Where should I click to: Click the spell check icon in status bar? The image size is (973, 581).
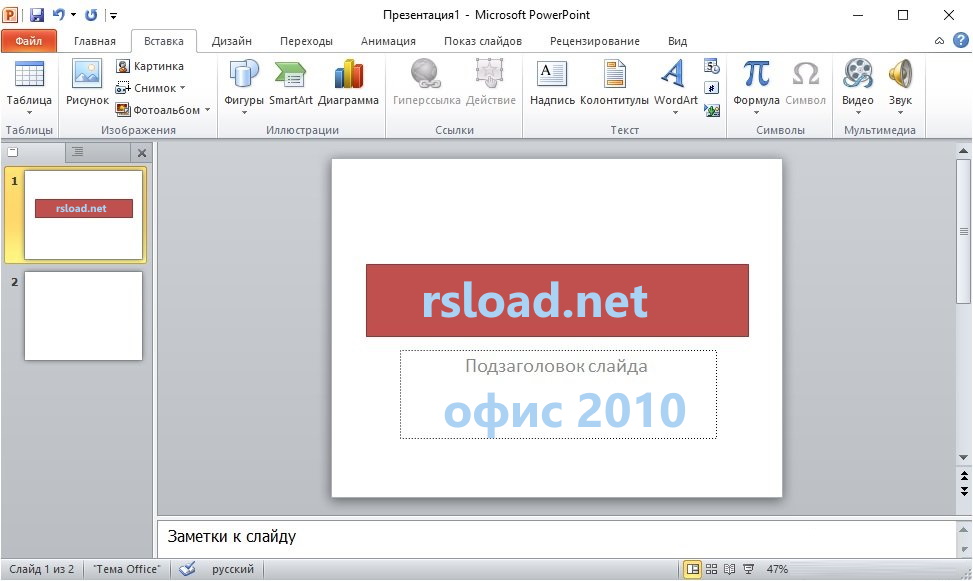(x=187, y=569)
